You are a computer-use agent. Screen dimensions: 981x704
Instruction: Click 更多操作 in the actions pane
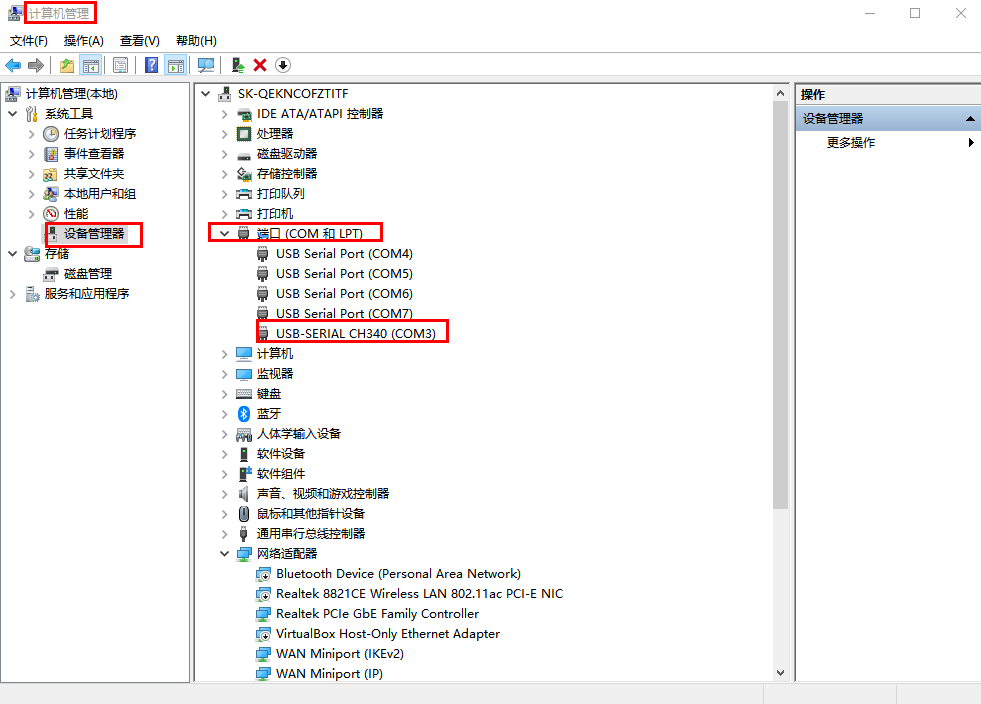point(850,143)
